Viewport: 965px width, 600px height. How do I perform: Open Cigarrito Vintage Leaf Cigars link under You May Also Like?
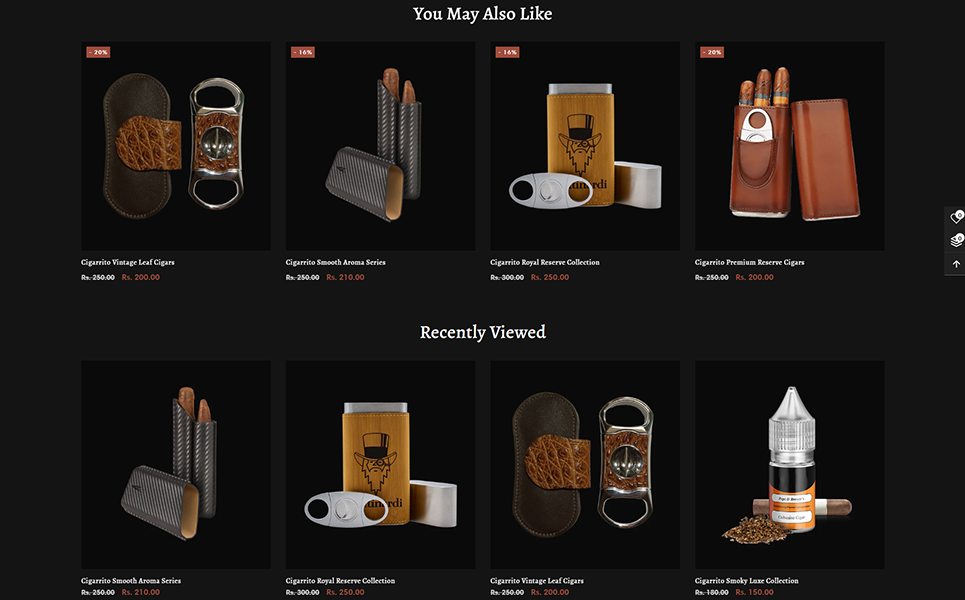point(127,262)
